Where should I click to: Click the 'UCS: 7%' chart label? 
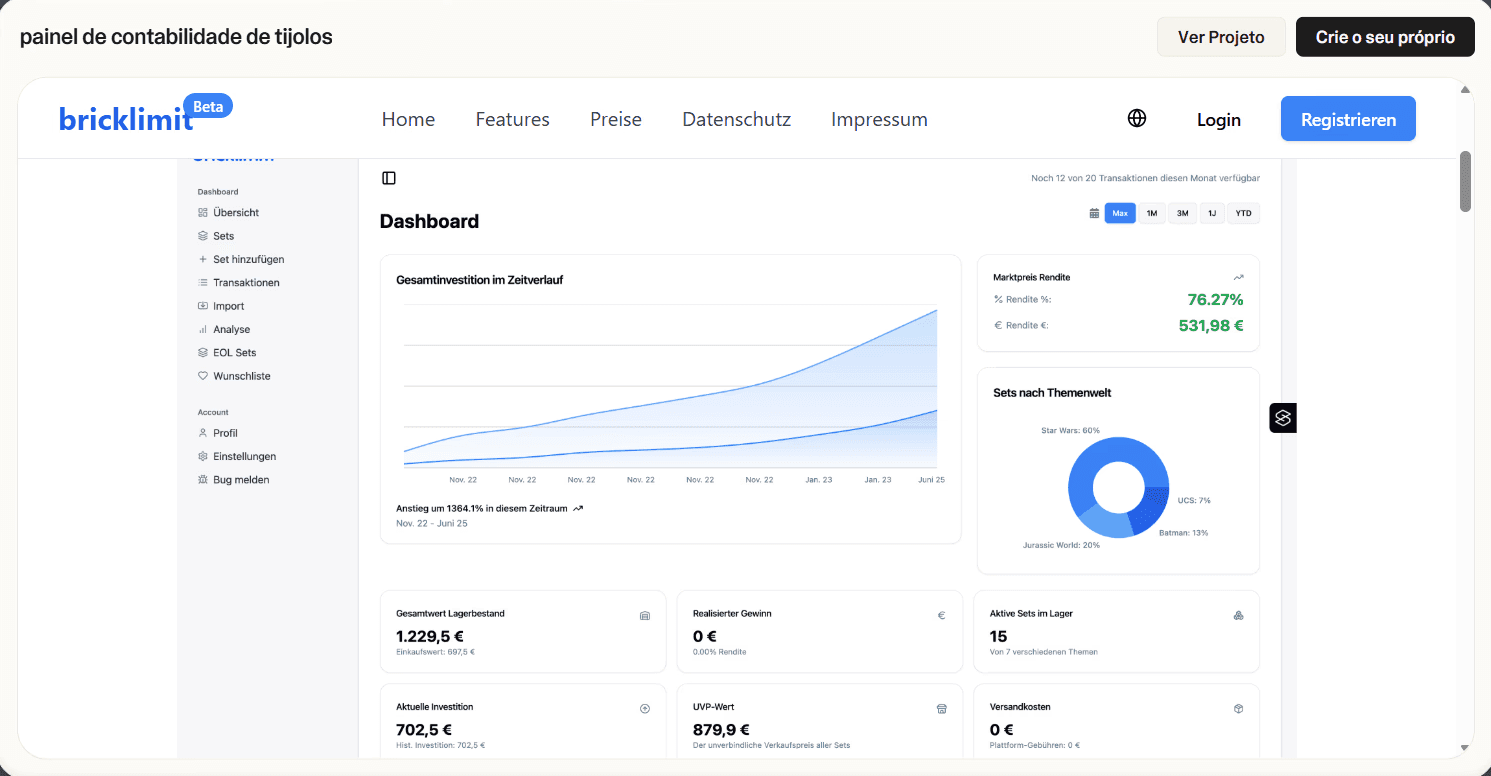(1194, 500)
